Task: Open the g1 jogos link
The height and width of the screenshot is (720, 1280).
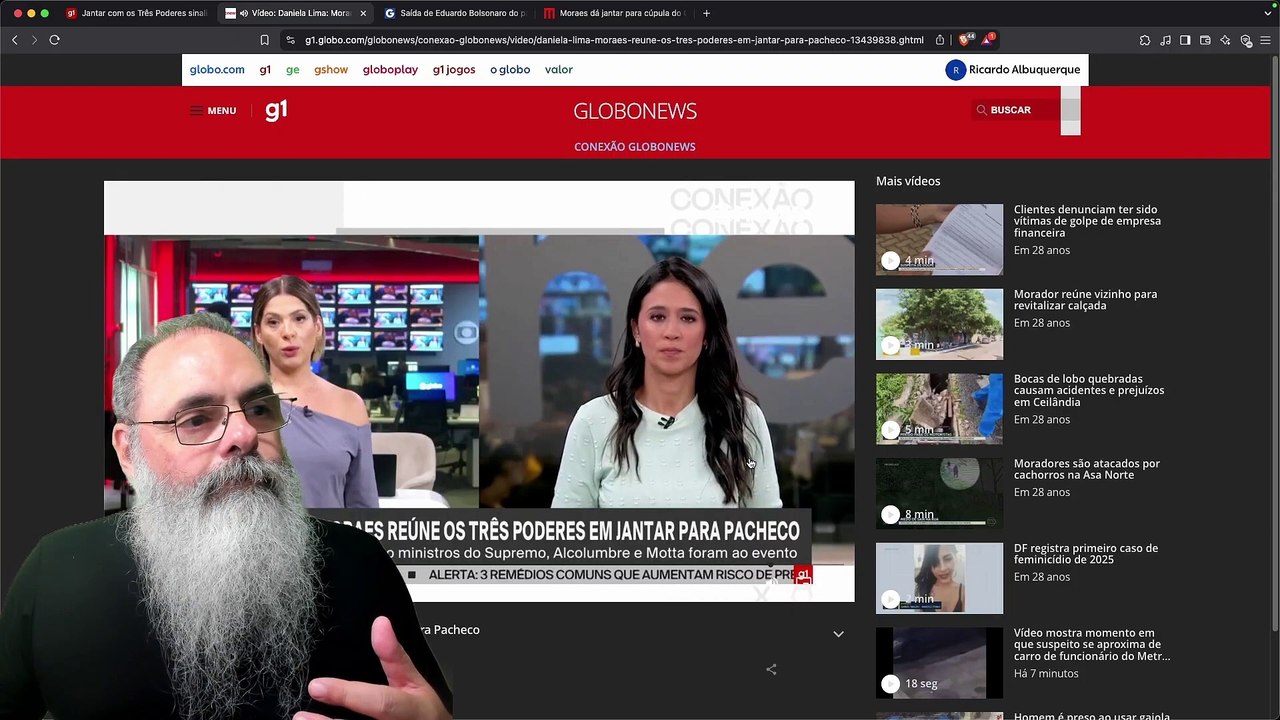Action: 454,70
